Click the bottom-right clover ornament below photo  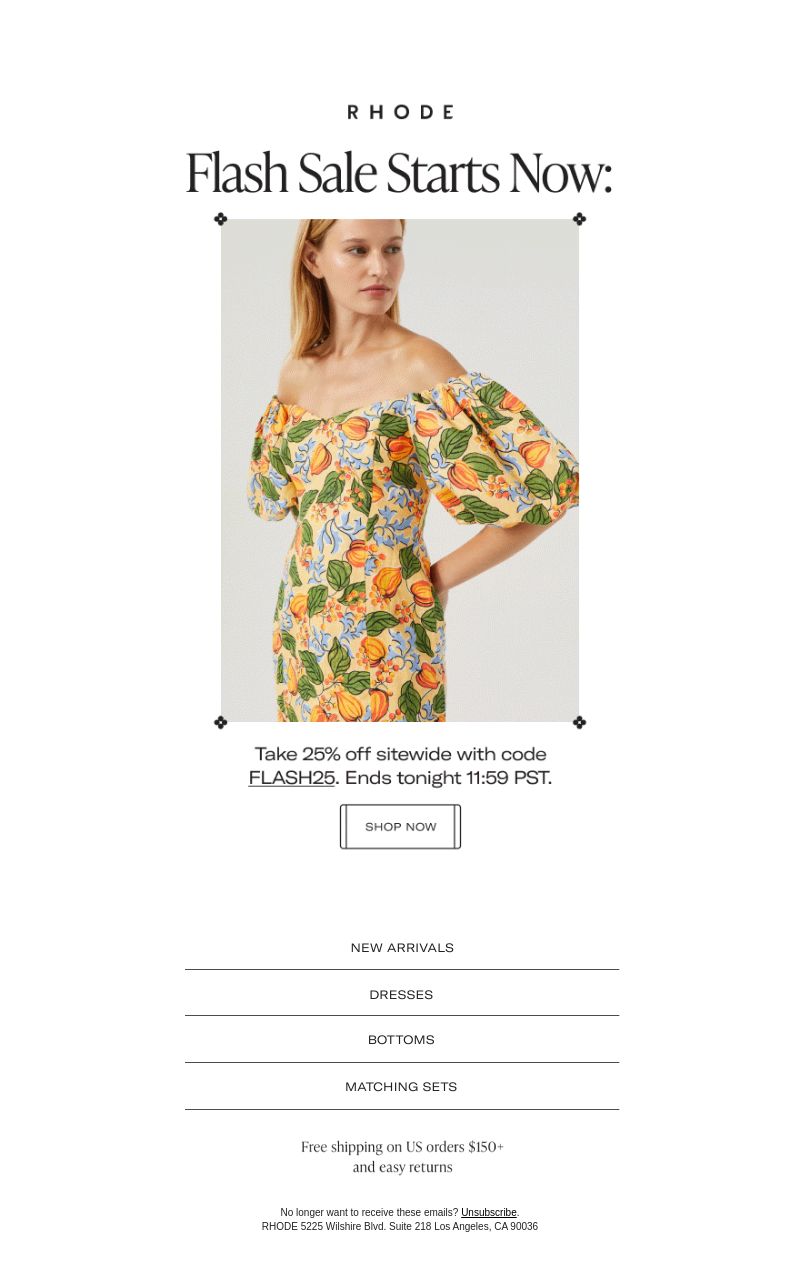click(579, 722)
